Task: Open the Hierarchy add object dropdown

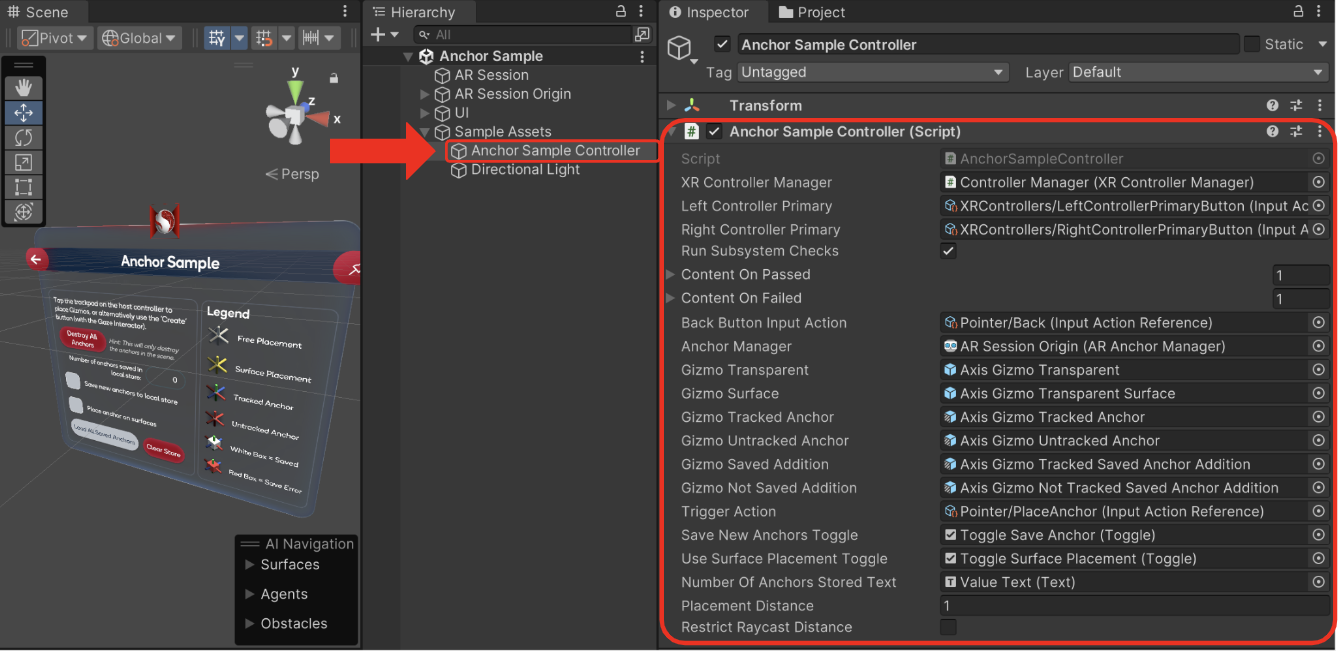Action: click(385, 35)
